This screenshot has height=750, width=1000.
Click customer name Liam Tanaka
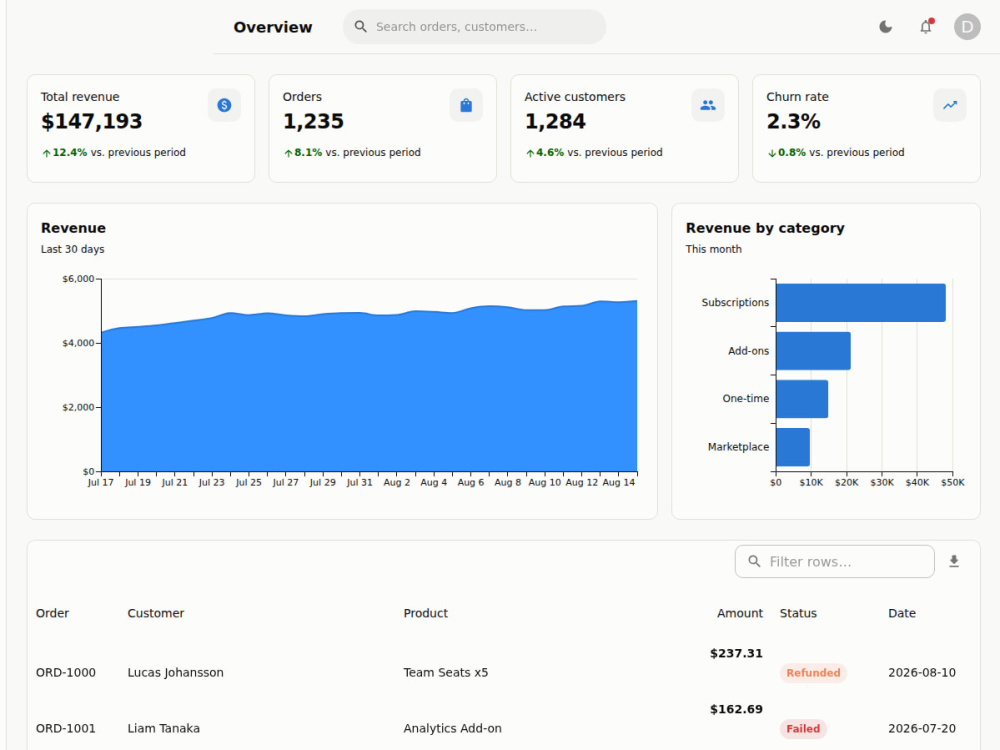[x=163, y=728]
